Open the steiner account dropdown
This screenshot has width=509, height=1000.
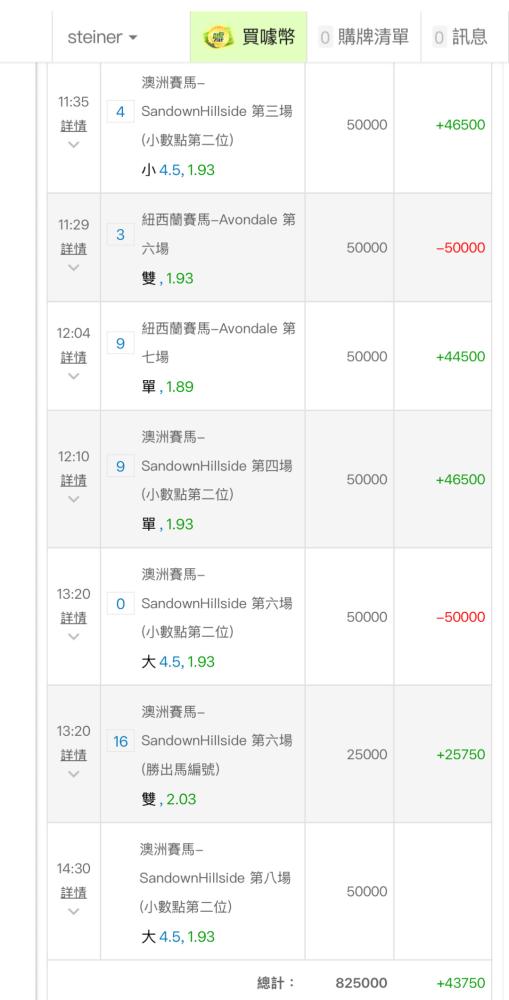coord(102,37)
